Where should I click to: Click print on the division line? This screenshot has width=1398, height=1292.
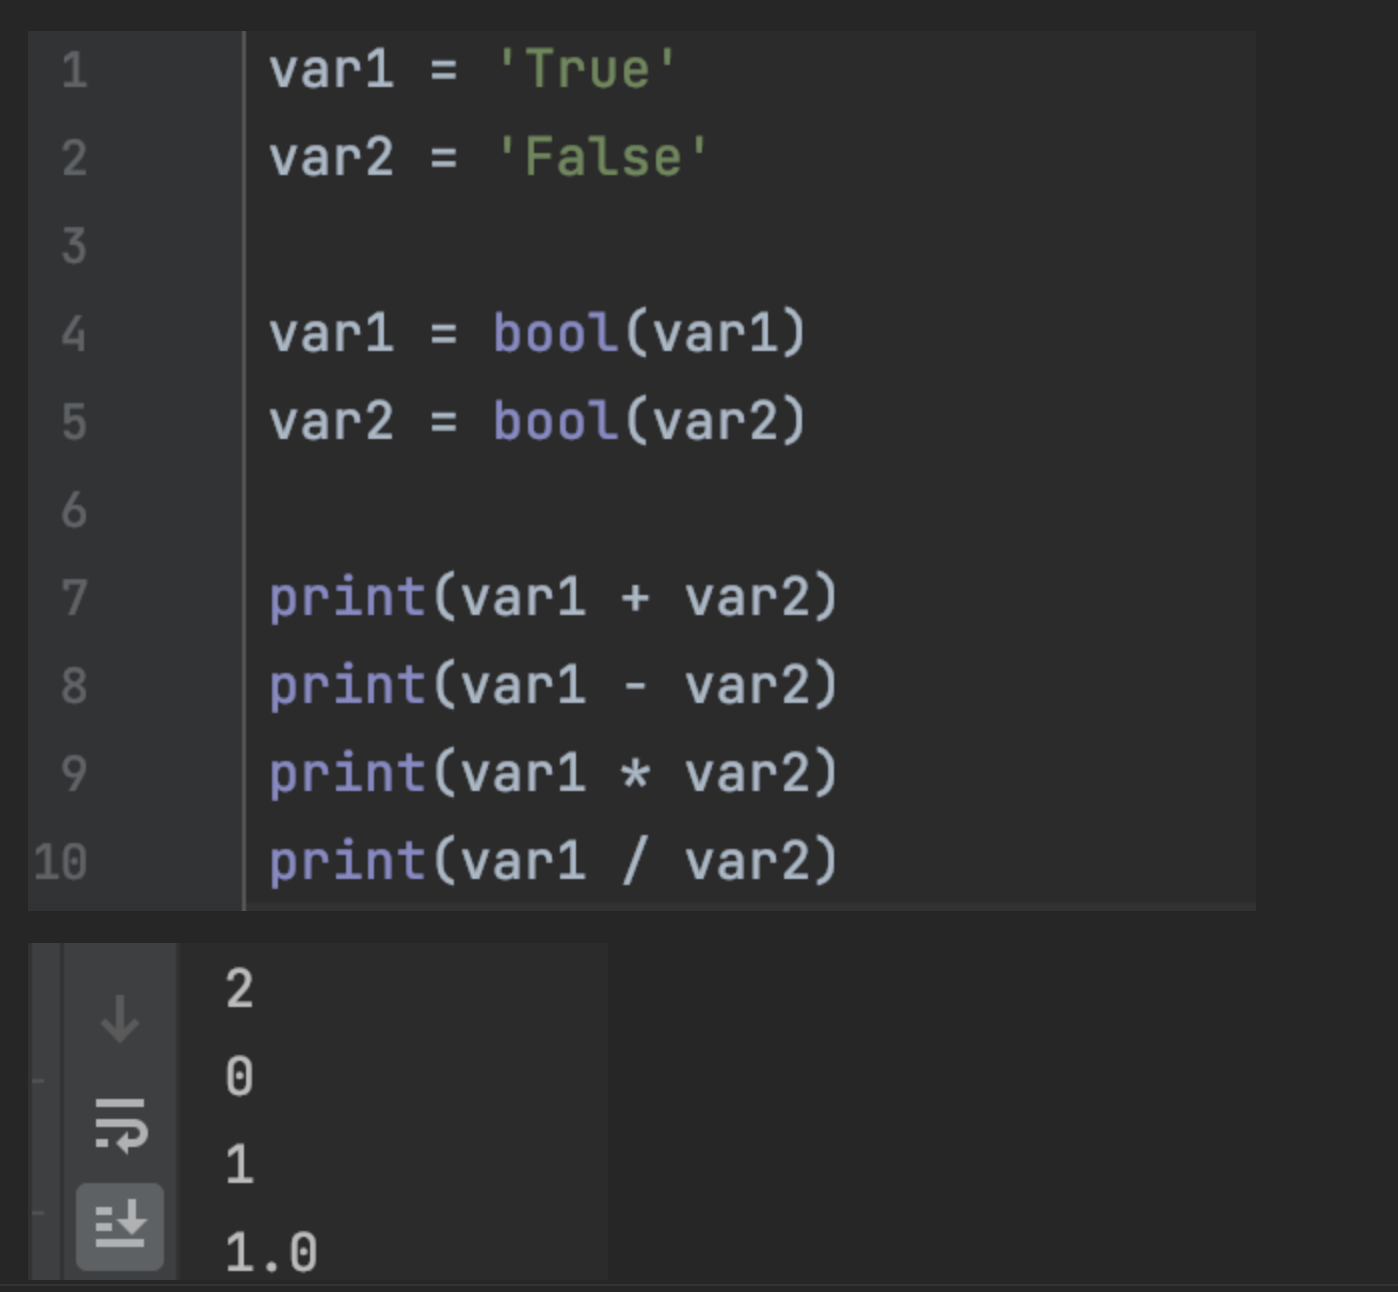point(347,863)
